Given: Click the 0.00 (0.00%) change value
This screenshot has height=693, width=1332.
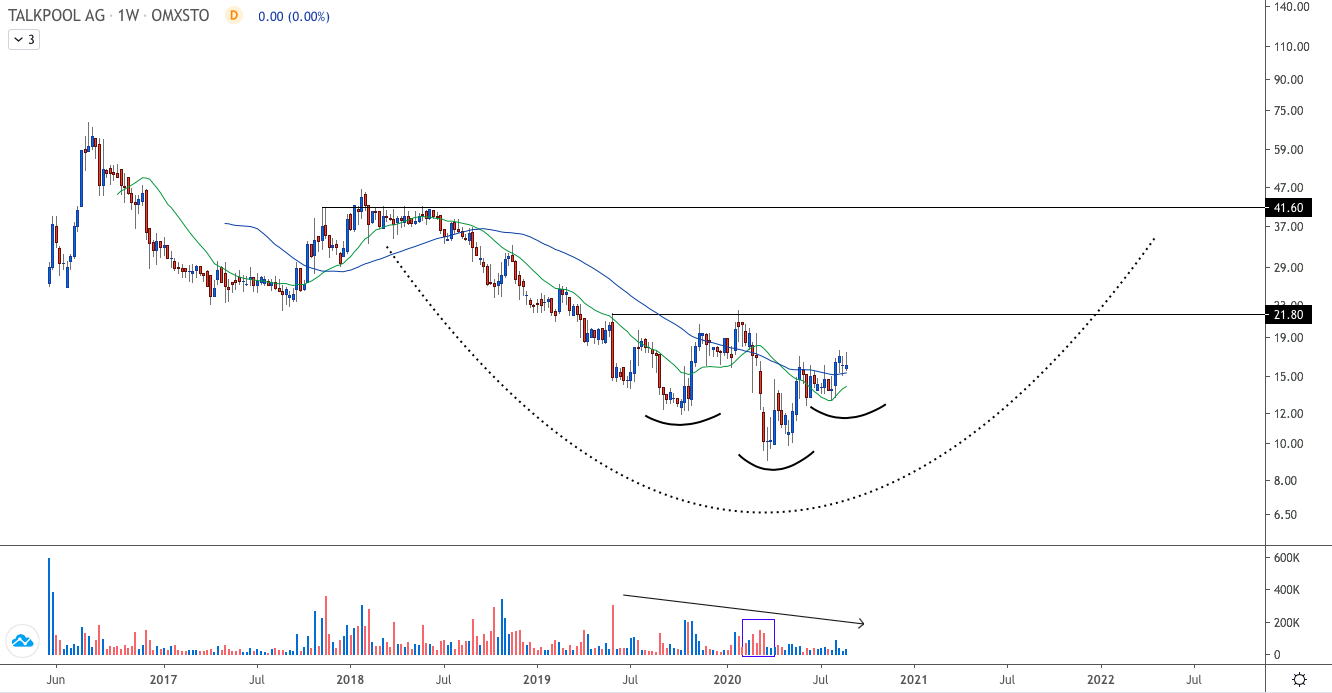Looking at the screenshot, I should [294, 17].
